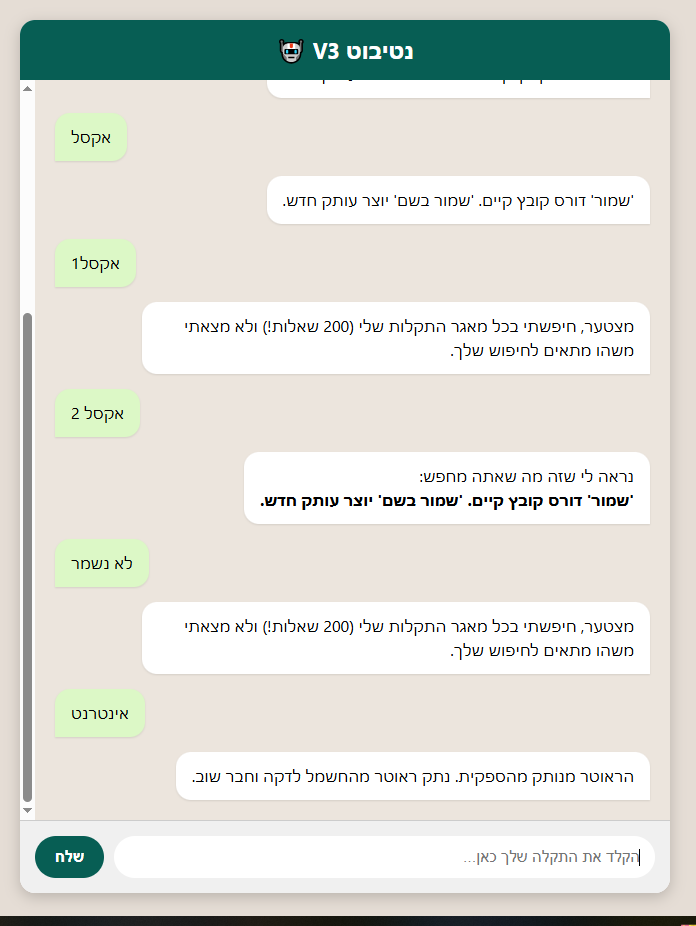696x926 pixels.
Task: Click the router reply starting 'הראוטר מנותק'
Action: tap(412, 776)
